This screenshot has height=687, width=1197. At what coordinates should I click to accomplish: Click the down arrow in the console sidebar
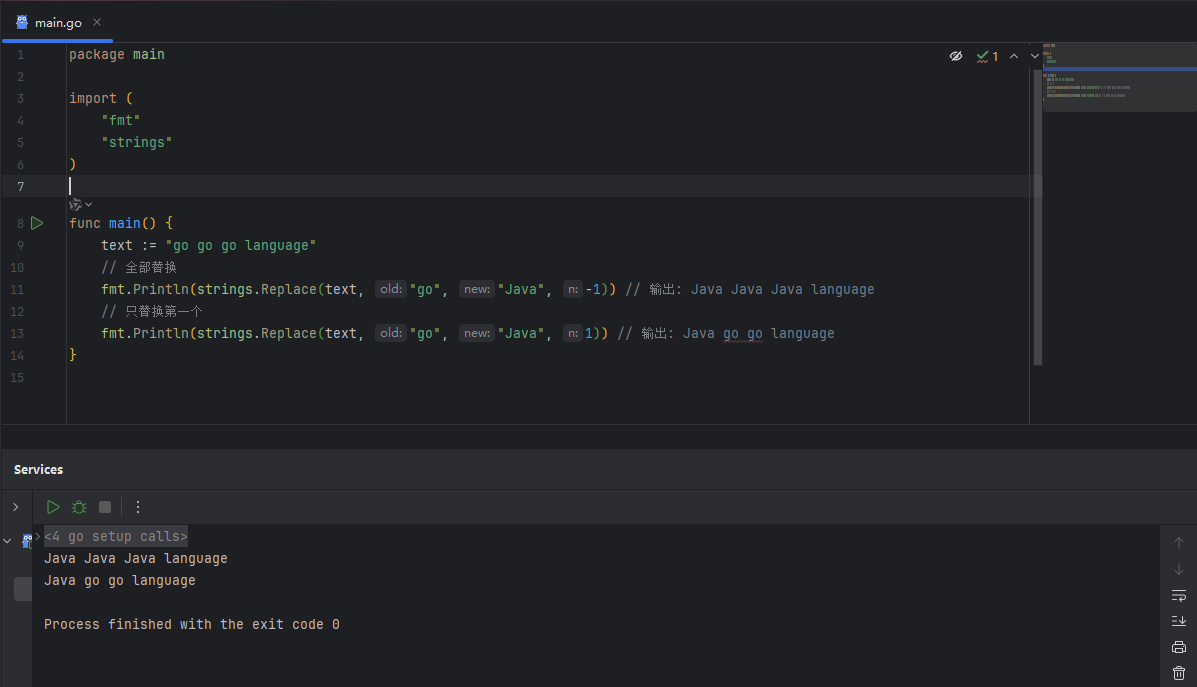1179,569
